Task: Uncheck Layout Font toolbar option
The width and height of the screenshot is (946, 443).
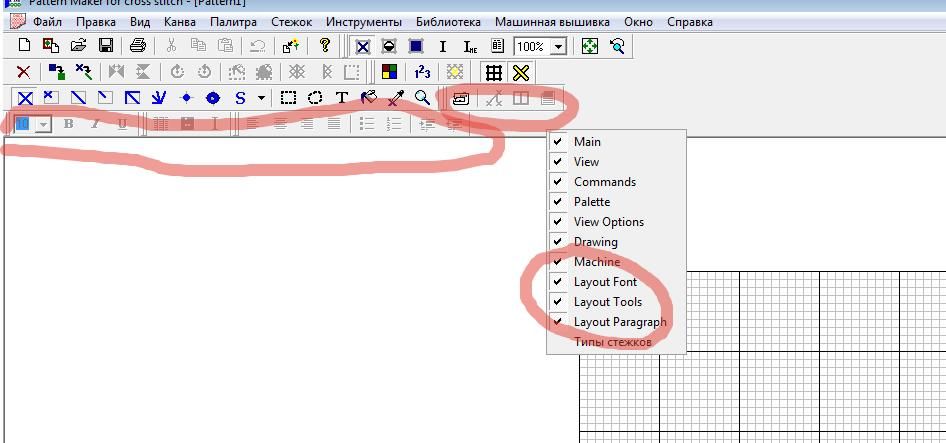Action: (x=605, y=282)
